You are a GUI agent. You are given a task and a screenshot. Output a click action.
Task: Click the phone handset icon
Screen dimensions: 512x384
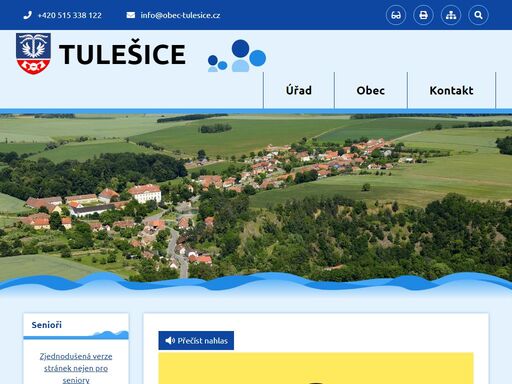click(28, 15)
